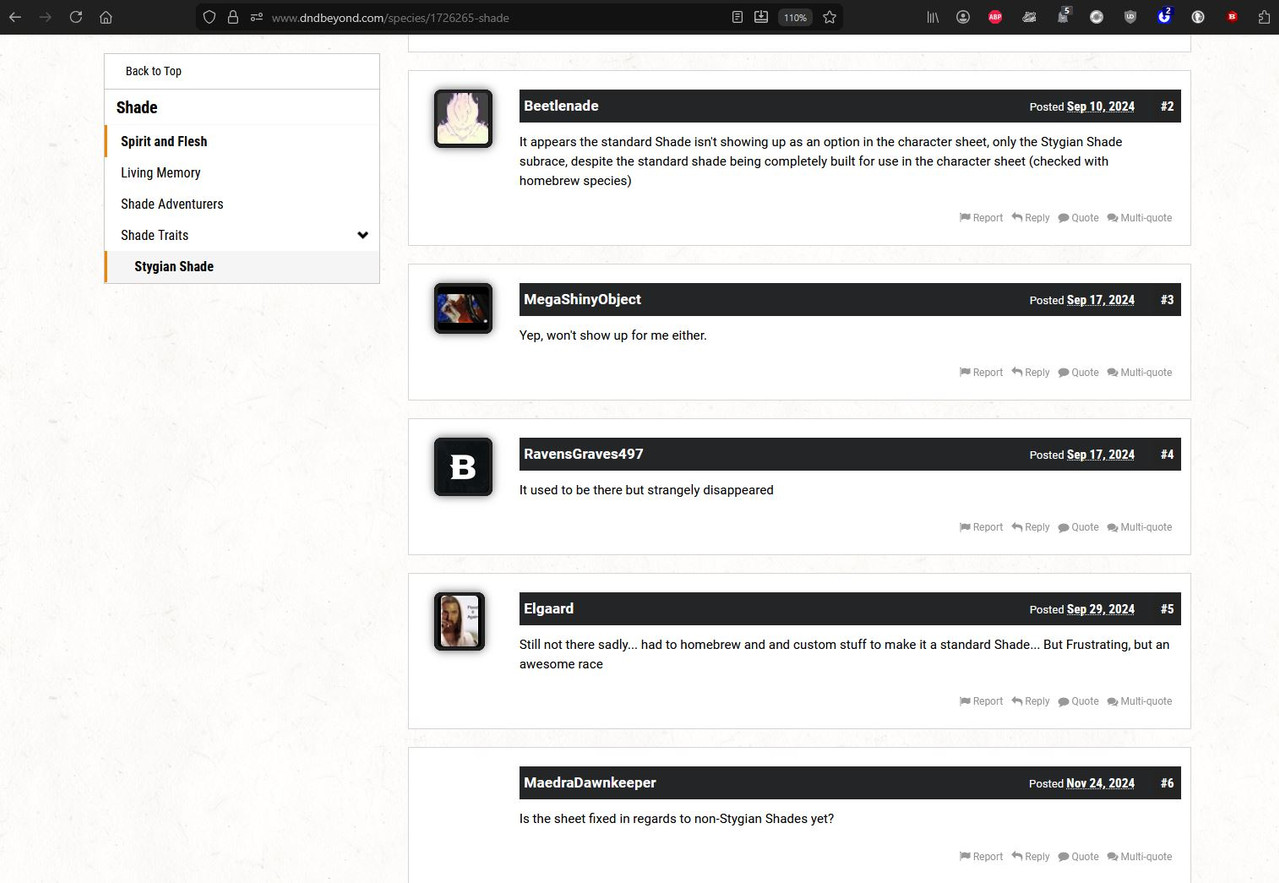Screen dimensions: 1279x883
Task: Open Elgaard's profile name
Action: click(549, 608)
